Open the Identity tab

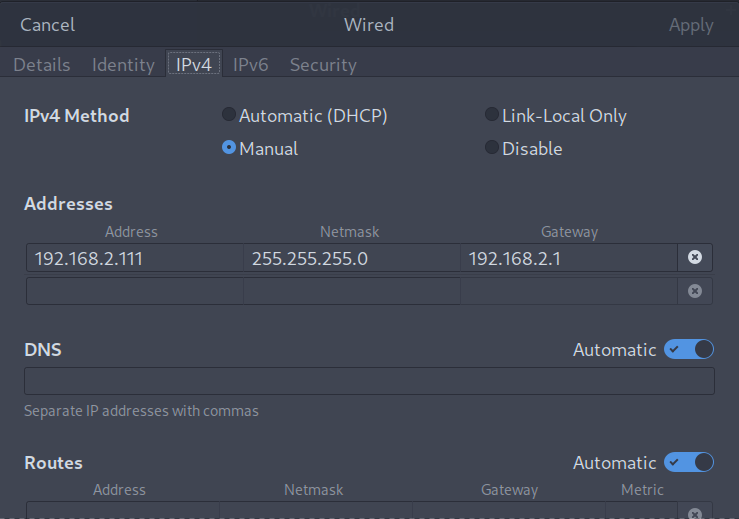tap(123, 65)
